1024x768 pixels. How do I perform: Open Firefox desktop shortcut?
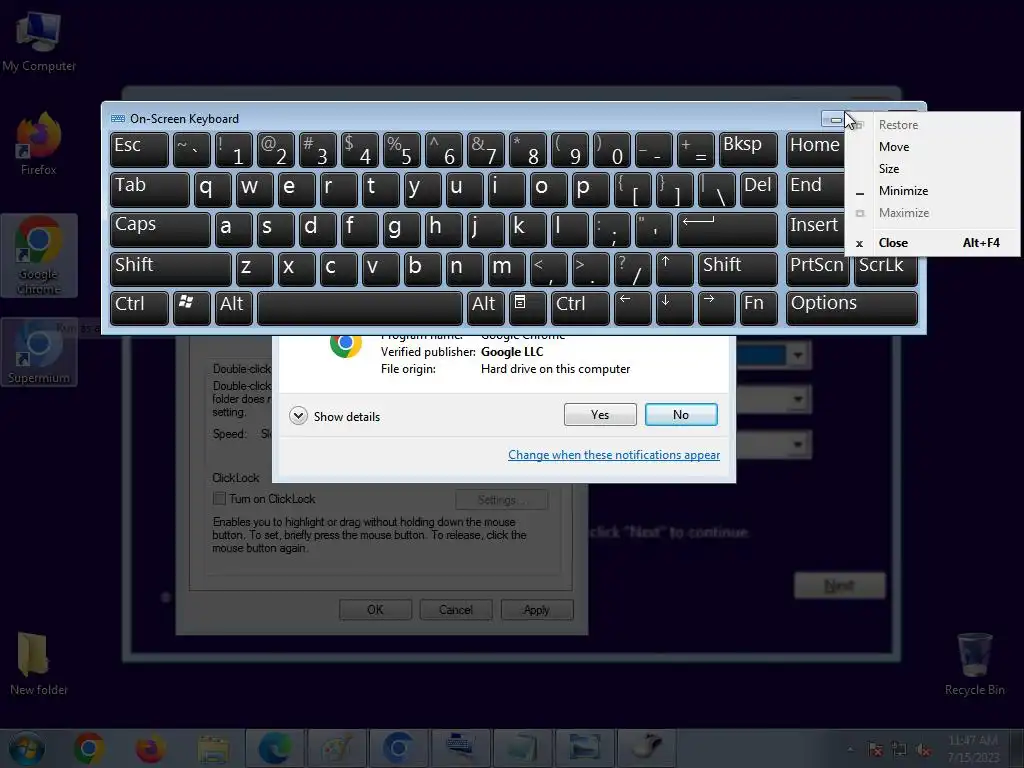point(39,144)
